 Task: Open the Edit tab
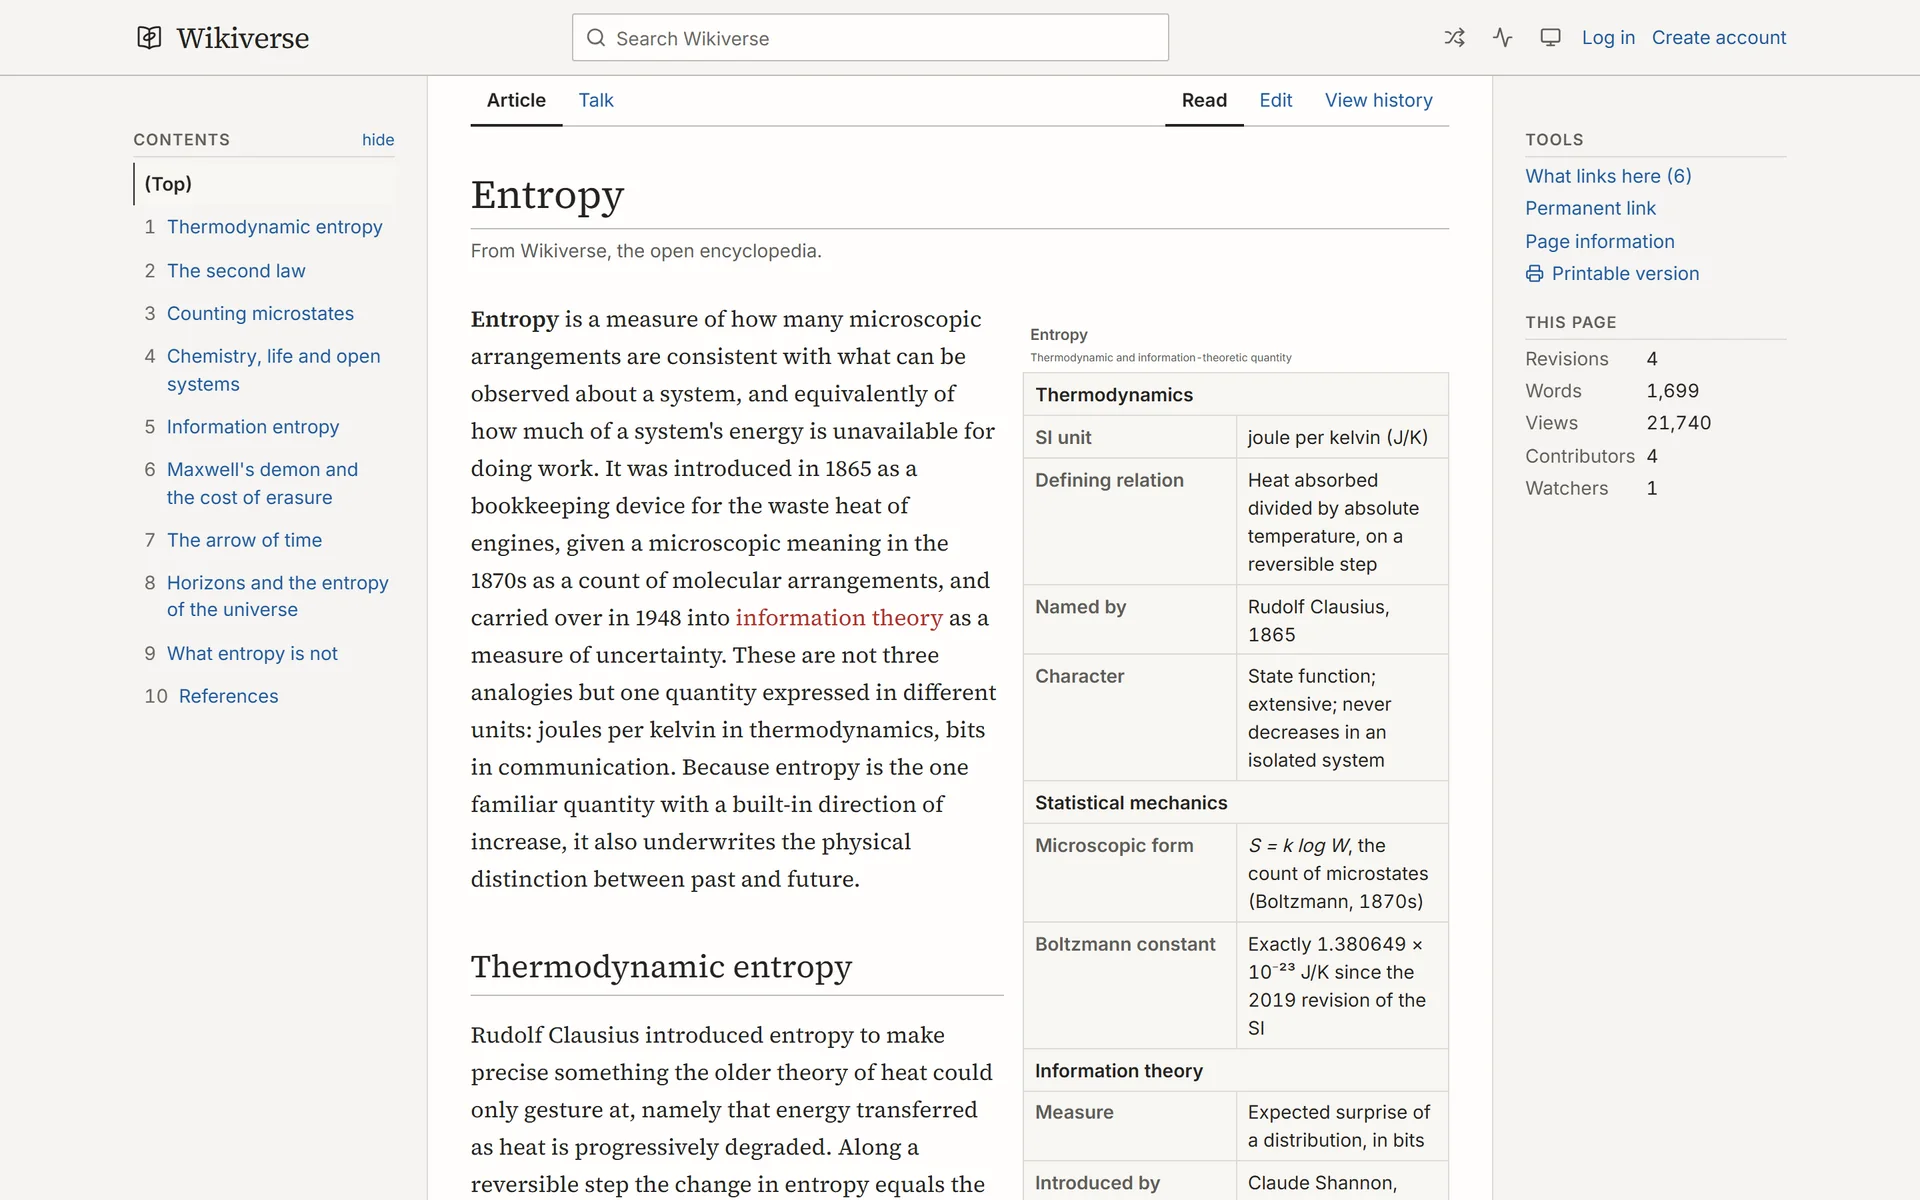click(1275, 100)
